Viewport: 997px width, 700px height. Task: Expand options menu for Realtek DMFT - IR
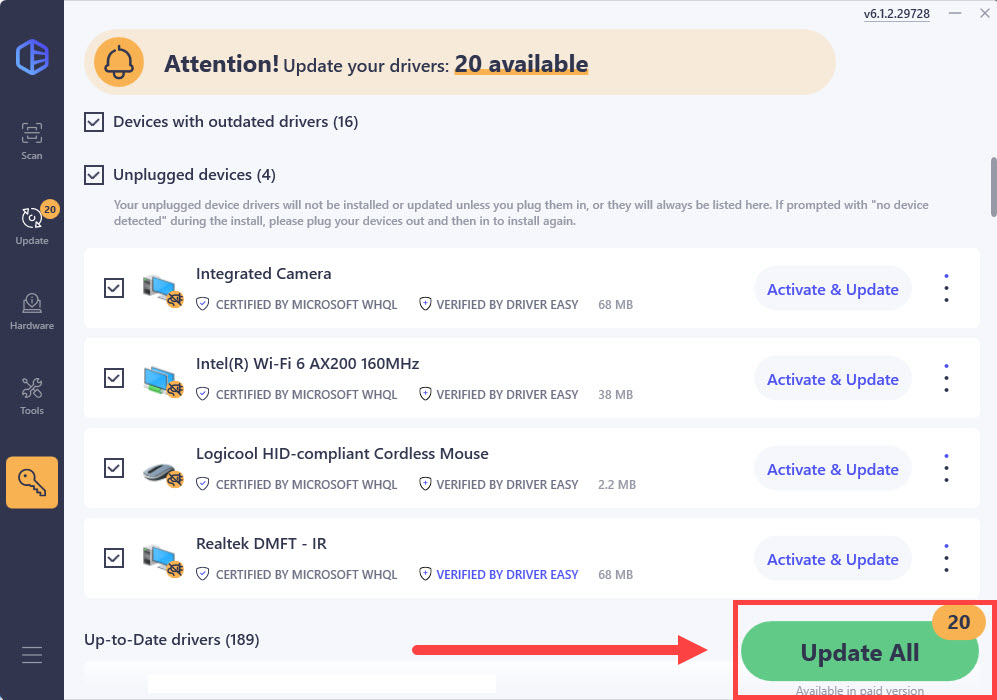tap(946, 559)
